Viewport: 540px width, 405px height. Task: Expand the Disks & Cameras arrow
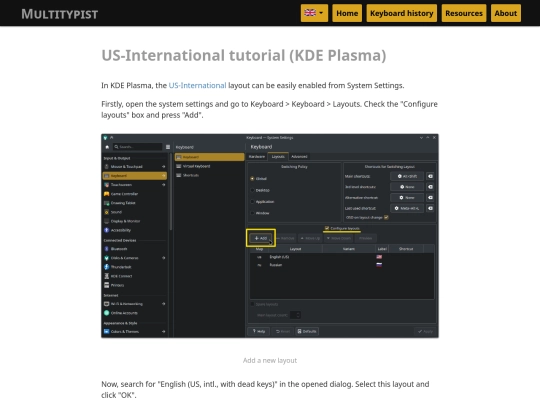coord(164,258)
